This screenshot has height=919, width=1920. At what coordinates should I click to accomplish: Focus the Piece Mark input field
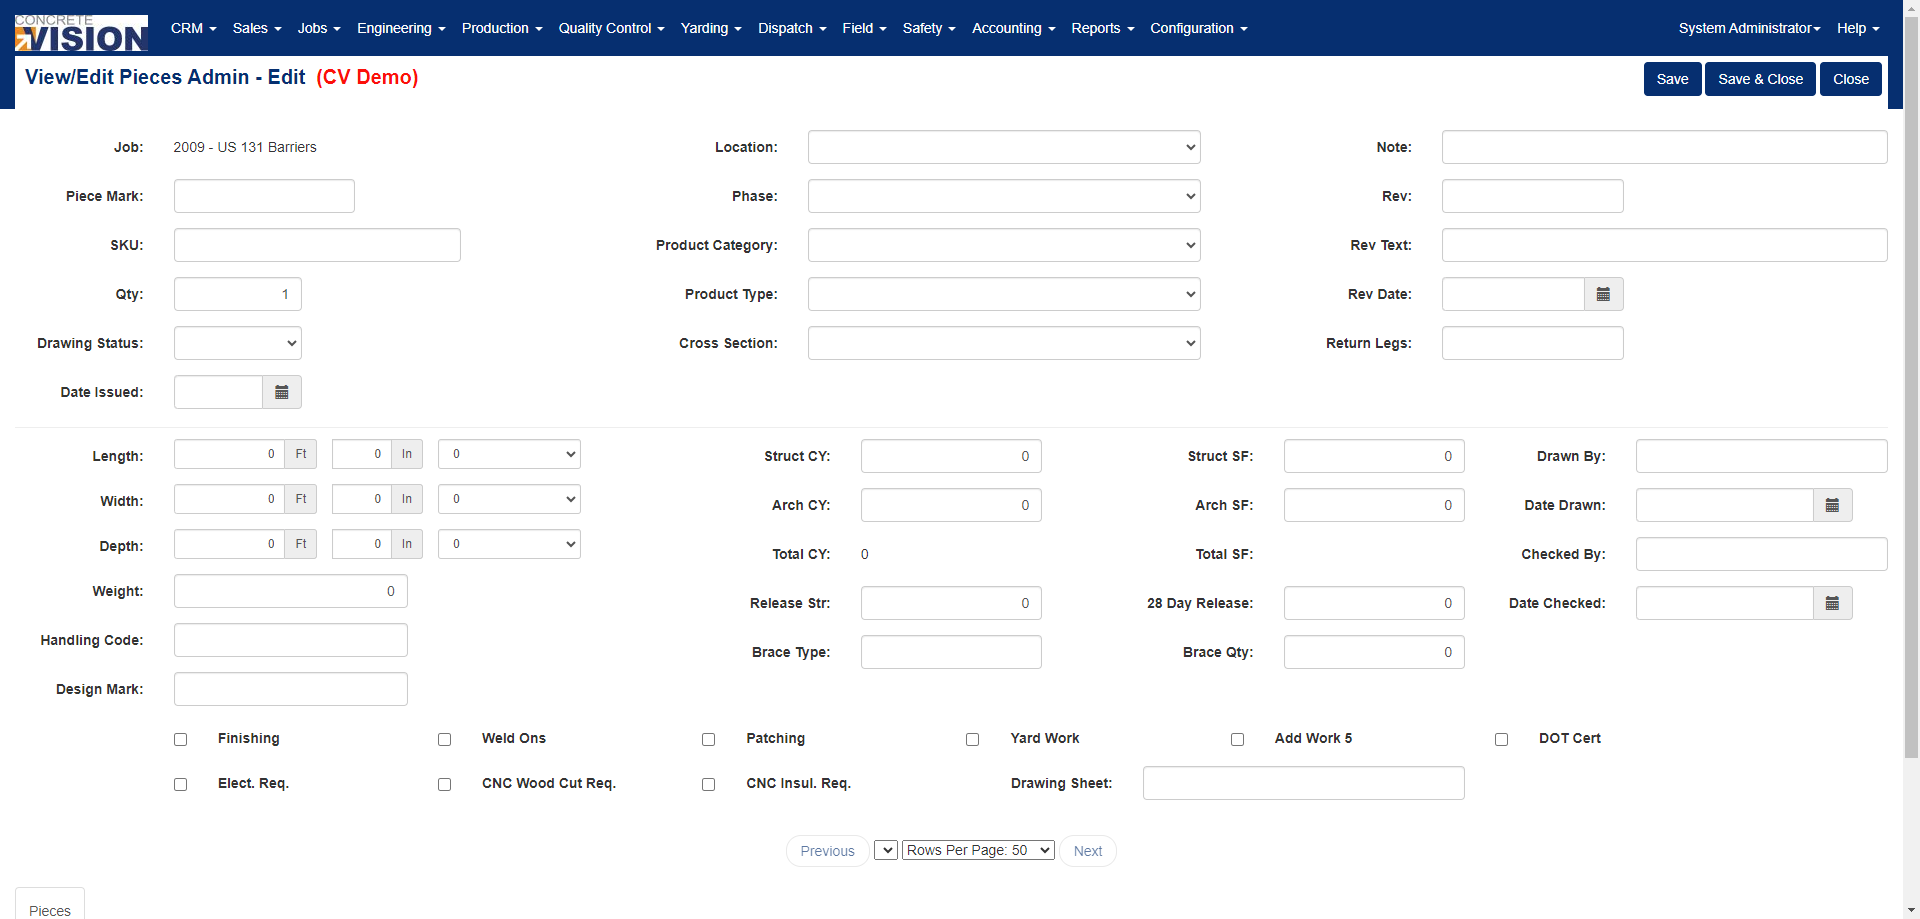[x=264, y=196]
